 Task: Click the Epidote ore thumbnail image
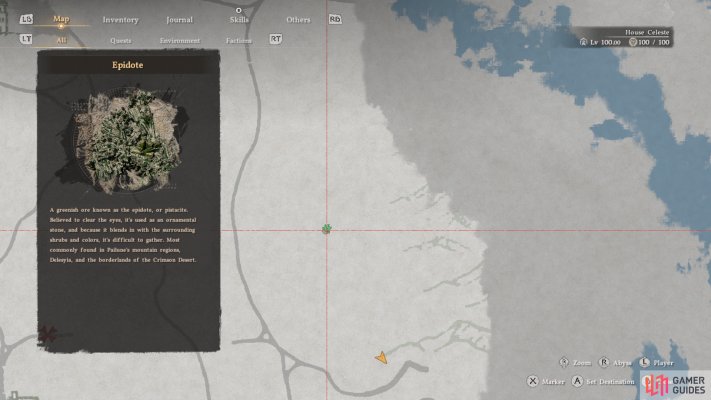129,141
